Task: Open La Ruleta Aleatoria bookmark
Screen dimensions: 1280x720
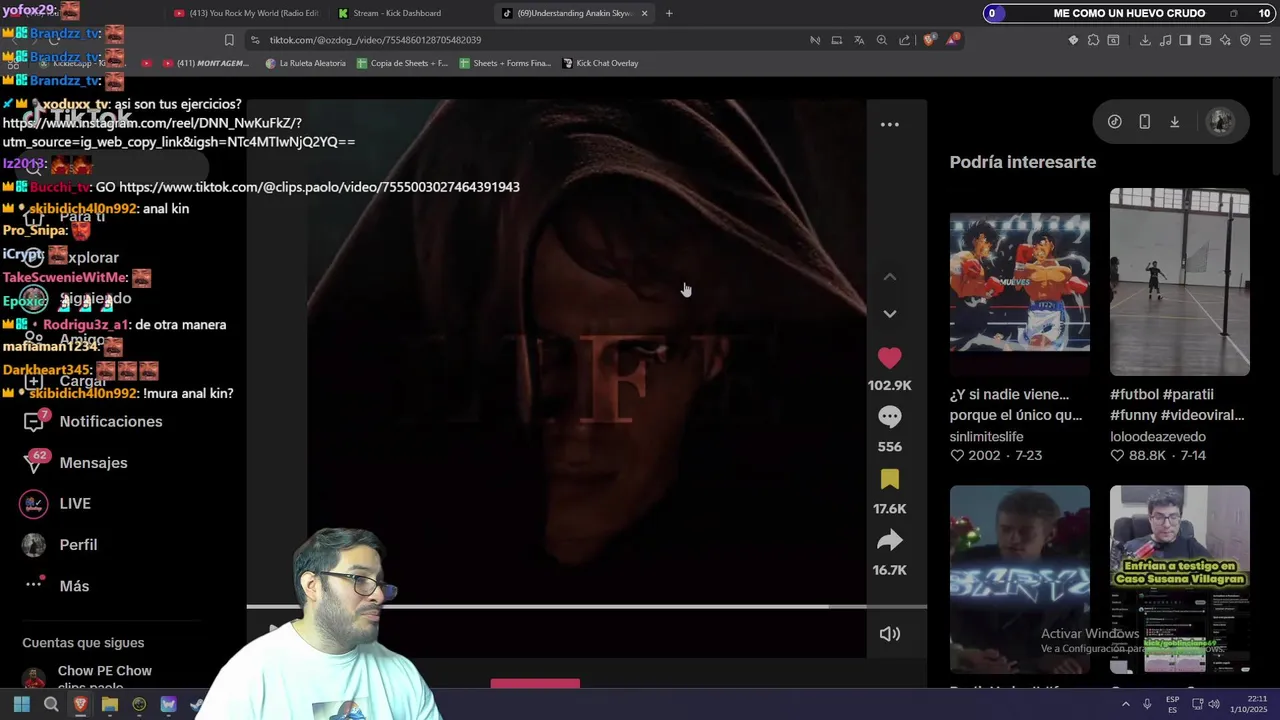Action: tap(306, 63)
